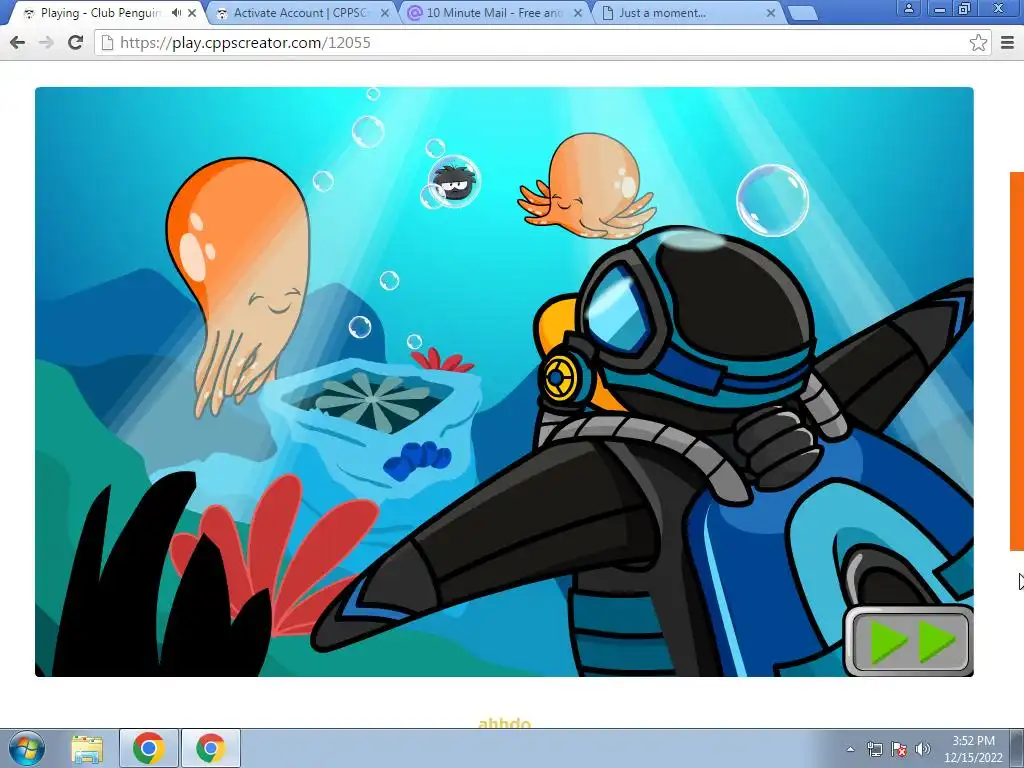Skip the intro with the green fast-forward button
Screen dimensions: 1024x768
point(909,641)
